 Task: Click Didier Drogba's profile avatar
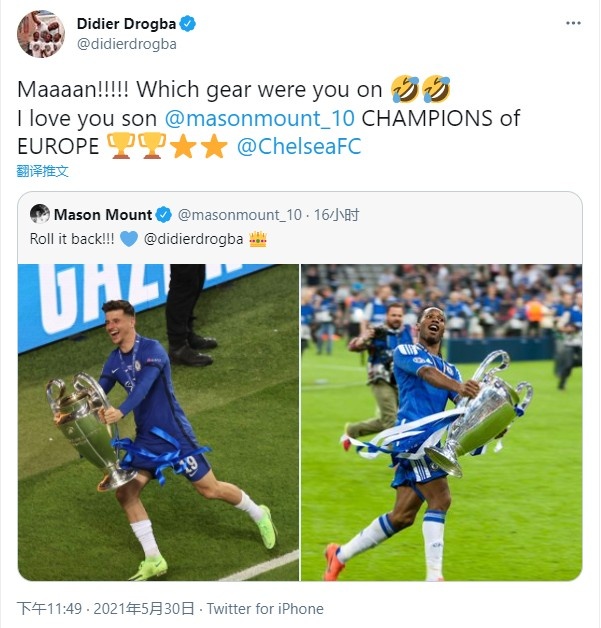[x=41, y=34]
